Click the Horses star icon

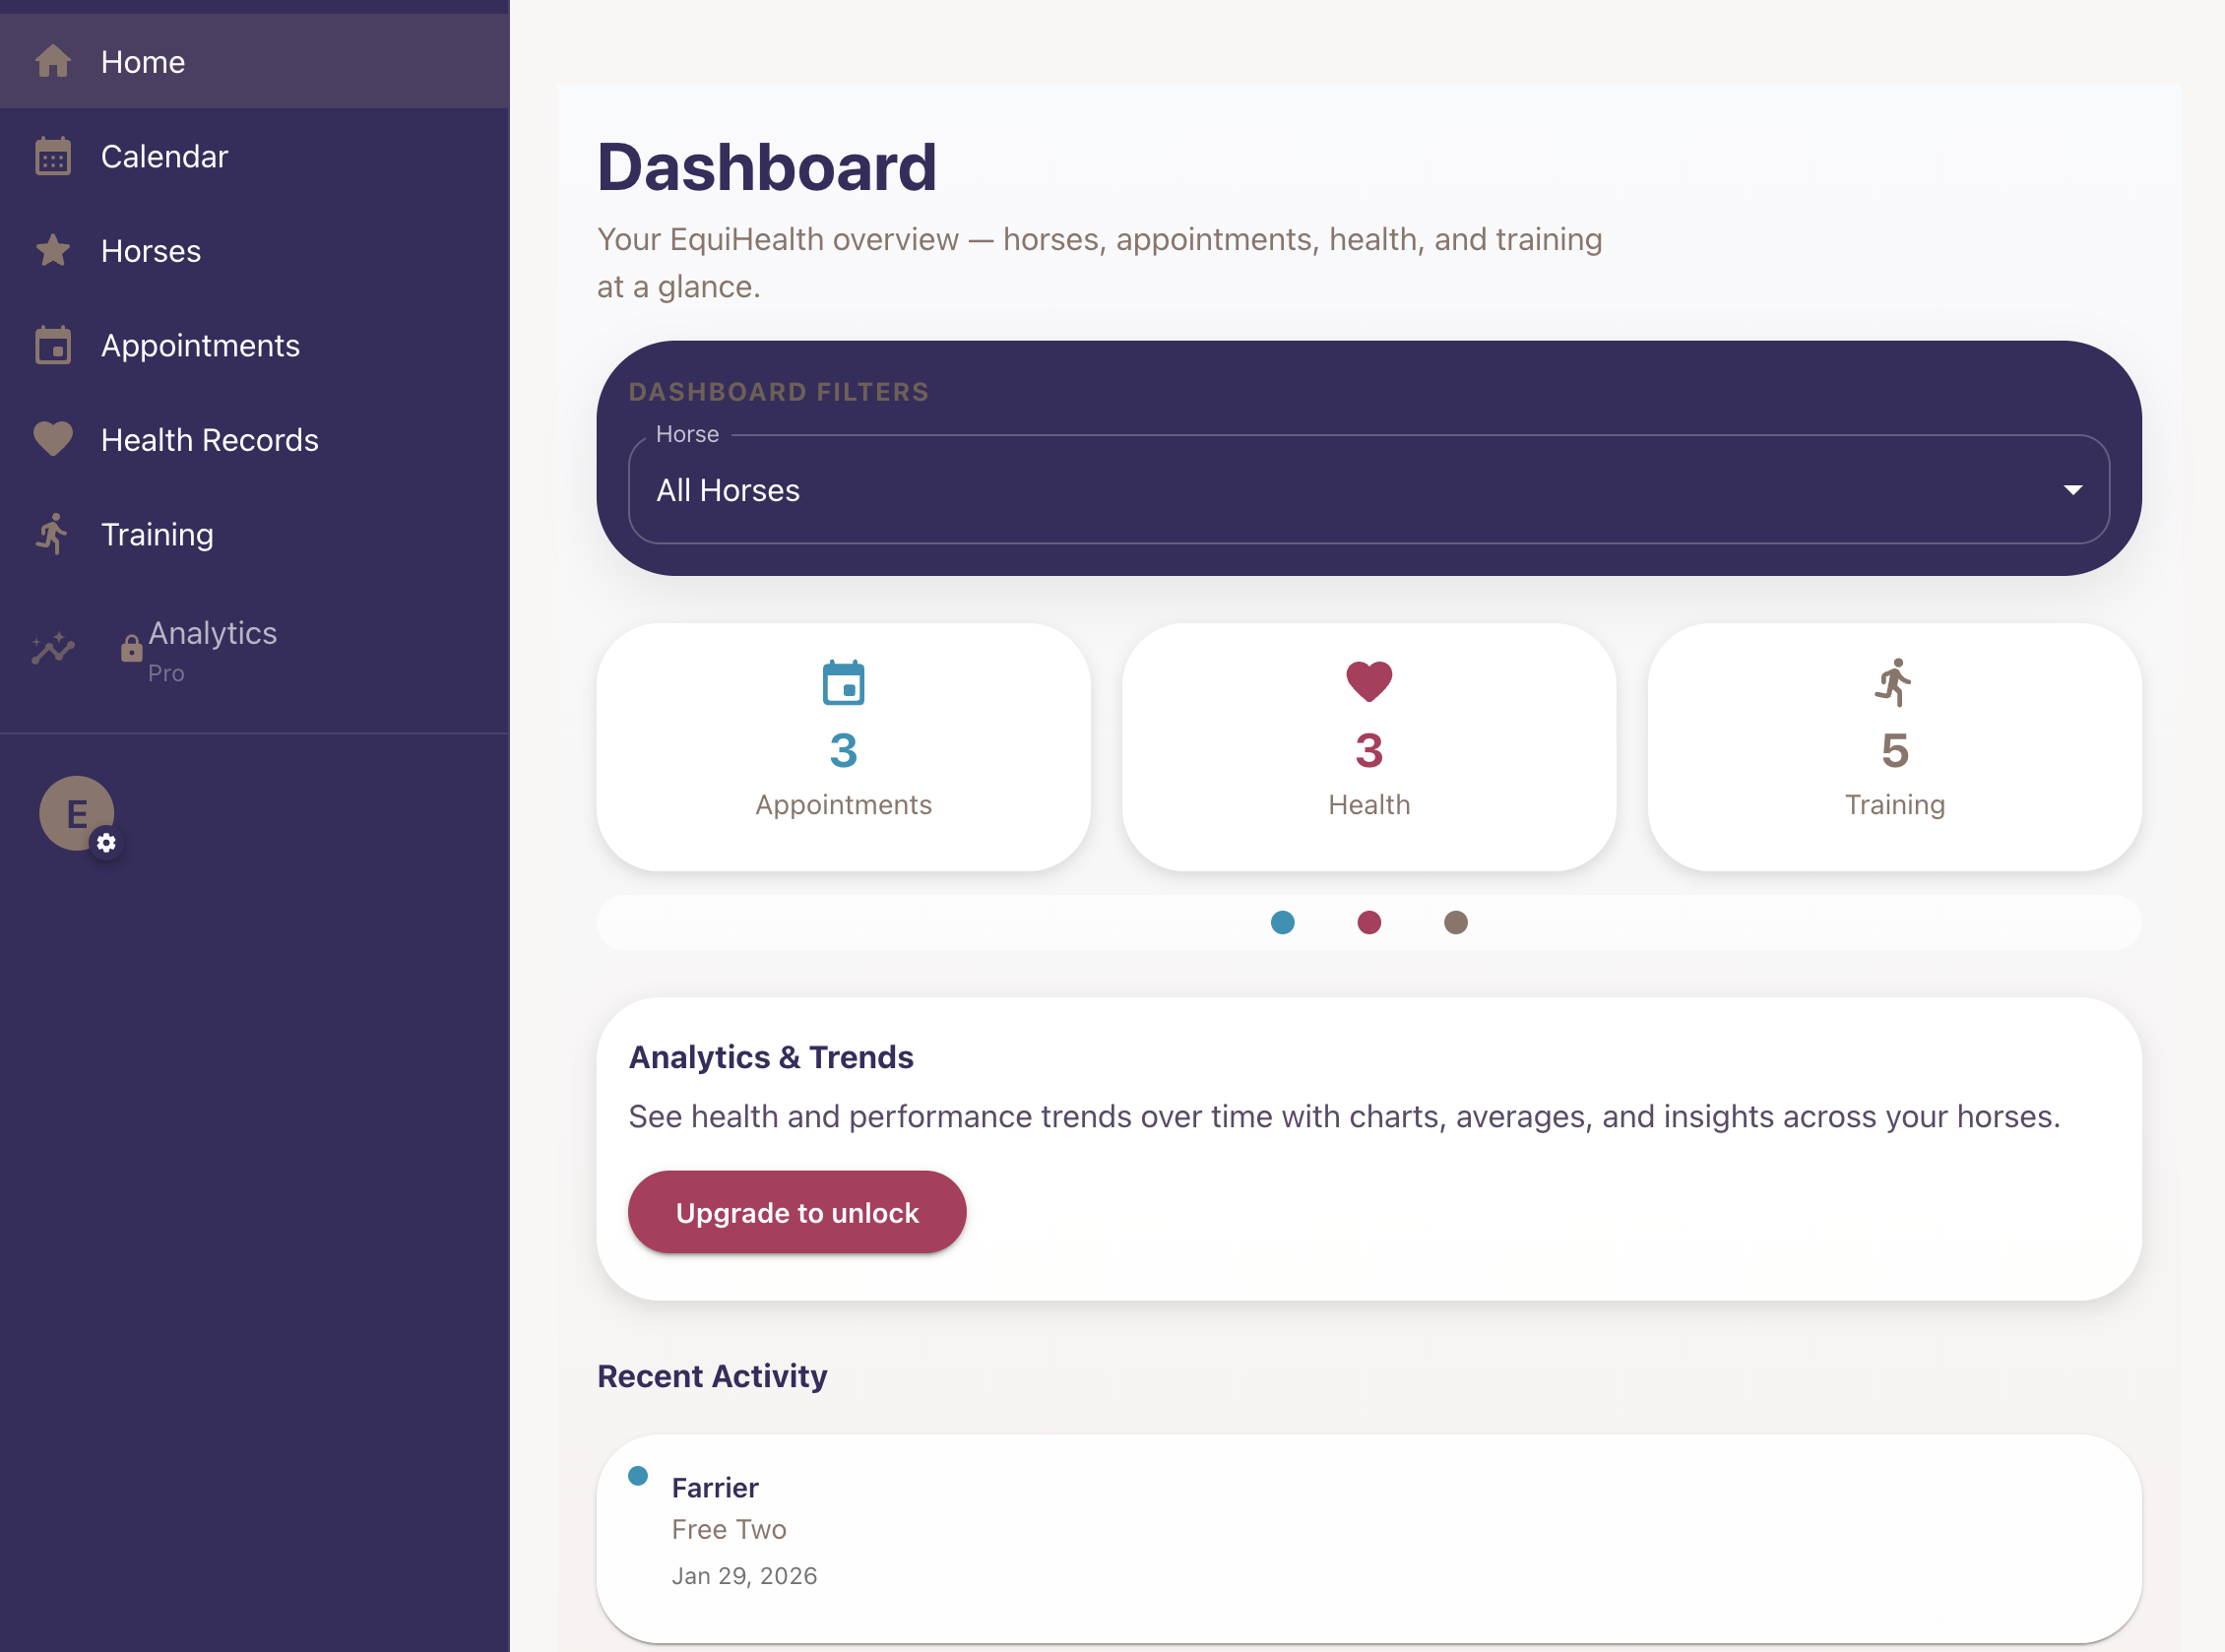pos(52,251)
